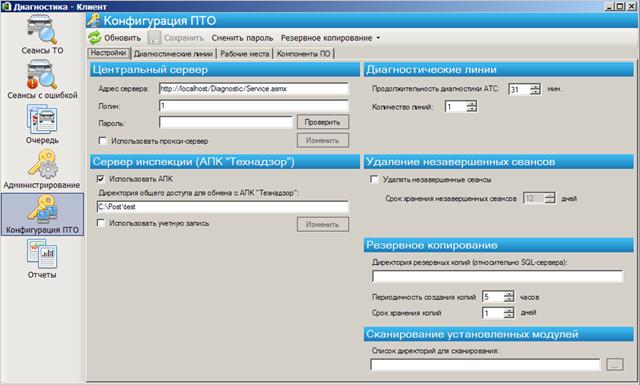640x385 pixels.
Task: Toggle Использовать учетную запись checkbox
Action: point(101,223)
